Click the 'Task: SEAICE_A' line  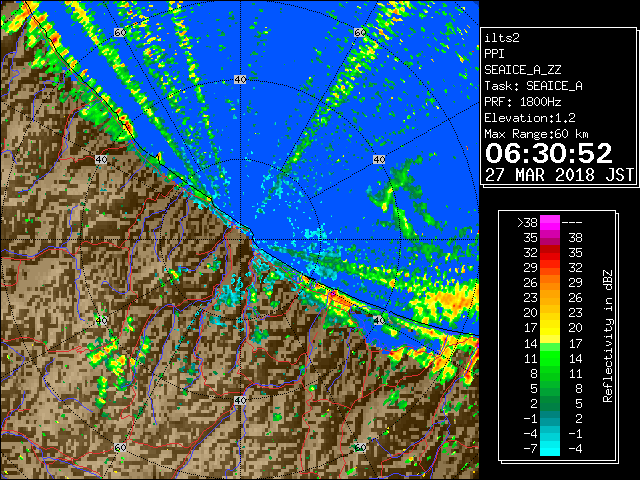coord(533,86)
